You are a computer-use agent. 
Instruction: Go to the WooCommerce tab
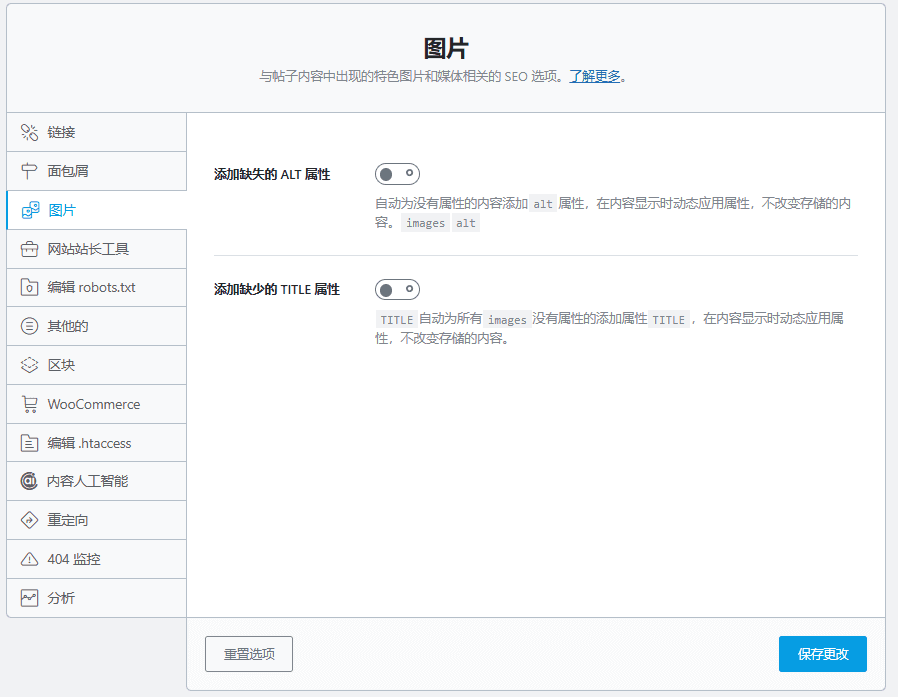pyautogui.click(x=96, y=404)
